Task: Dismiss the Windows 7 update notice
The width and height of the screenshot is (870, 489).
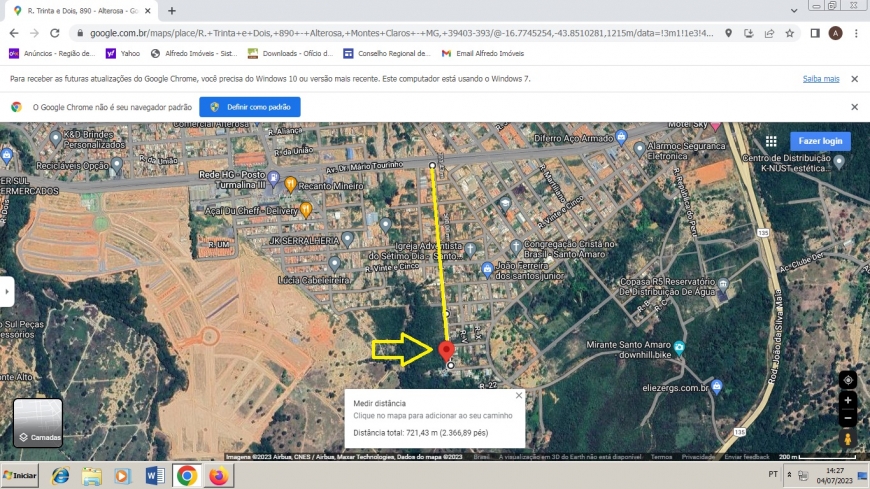Action: point(854,79)
